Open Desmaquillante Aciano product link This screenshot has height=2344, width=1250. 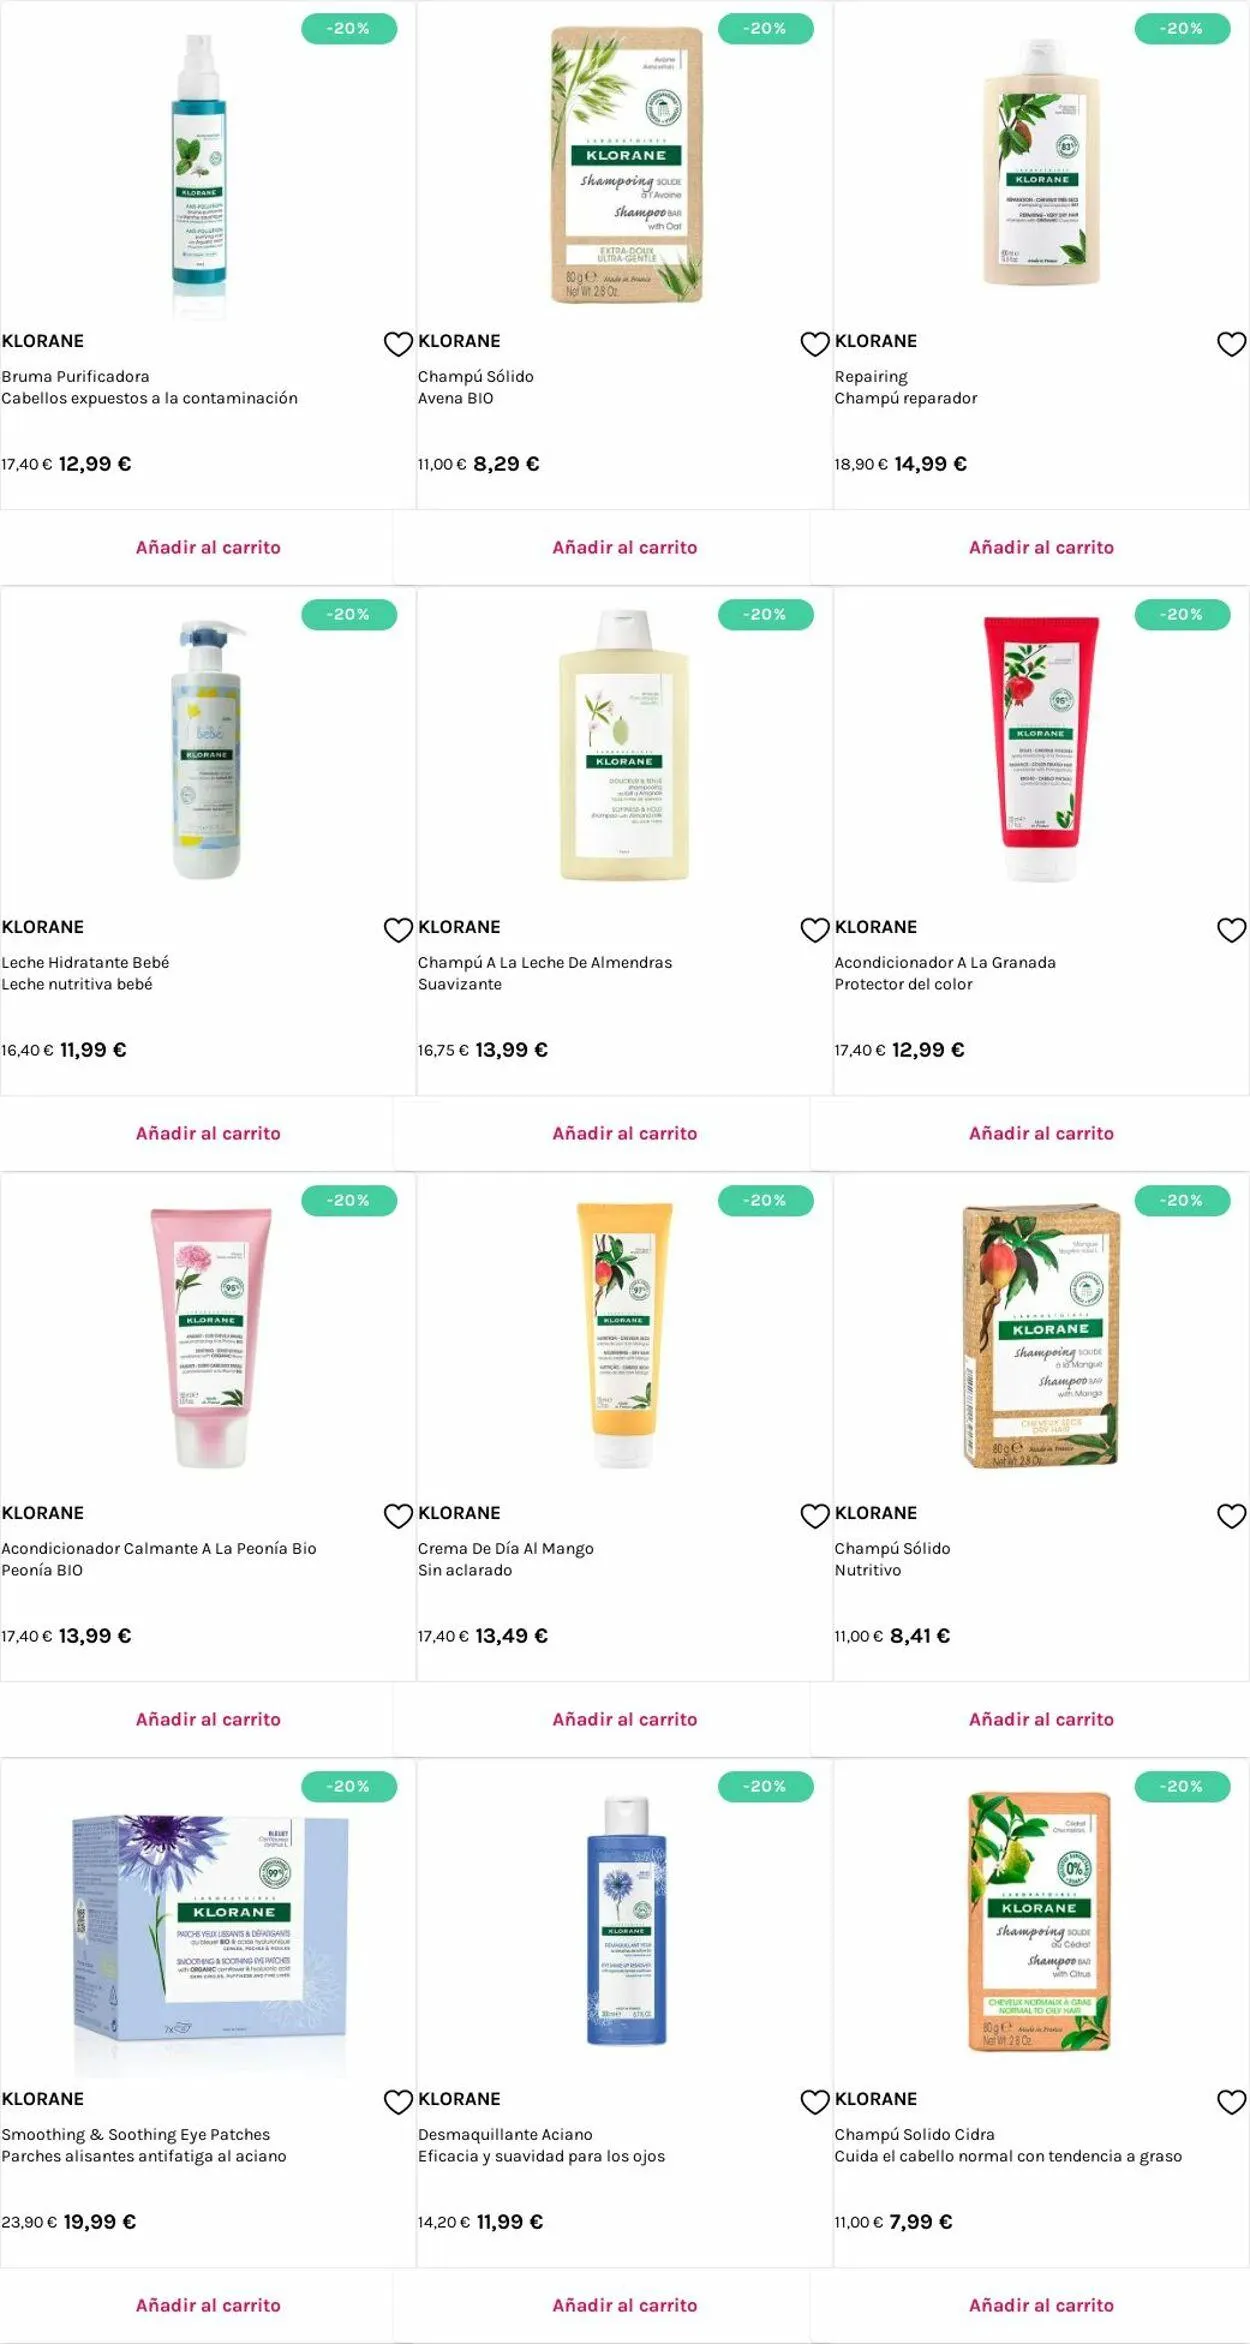coord(505,2134)
